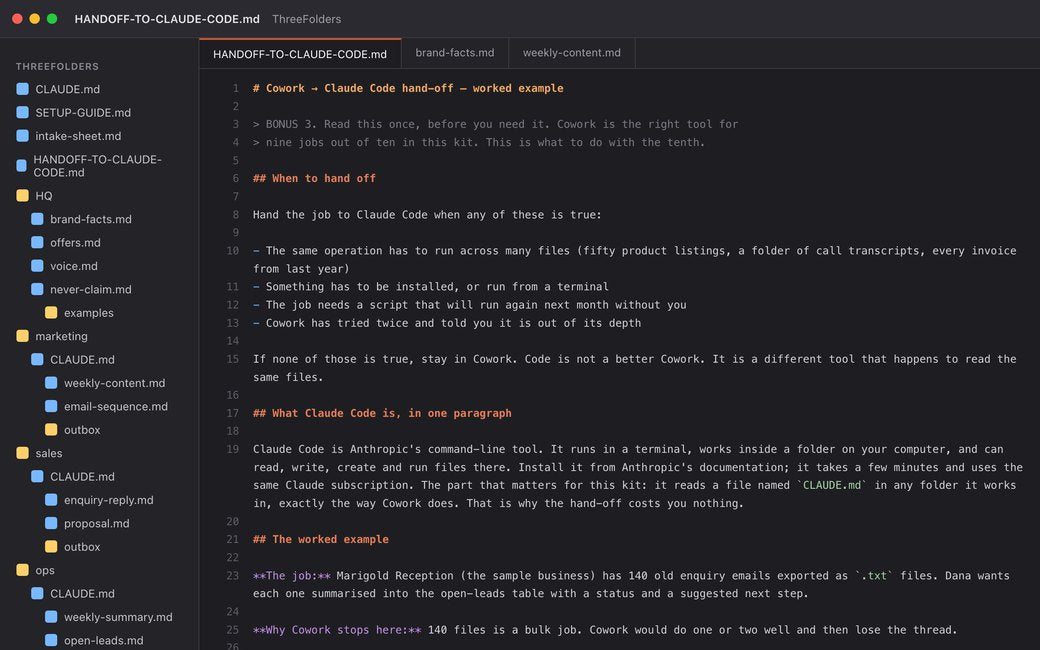Click the file icon beside sales CLAUDE.md
The width and height of the screenshot is (1040, 650).
[x=37, y=476]
